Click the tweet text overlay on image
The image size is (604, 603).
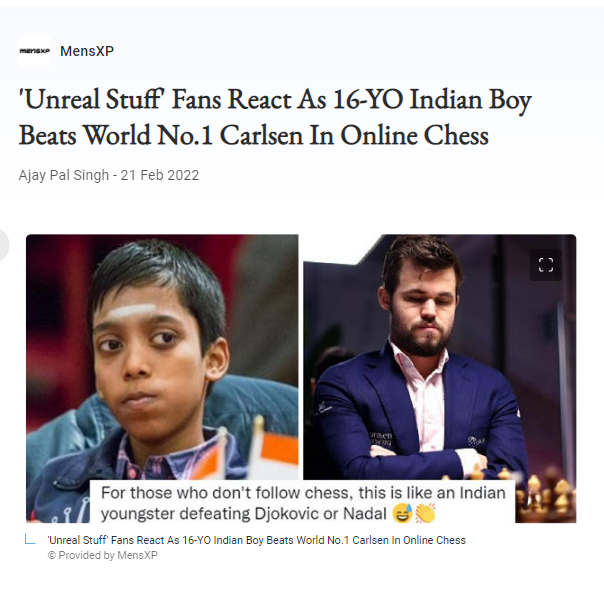(302, 502)
